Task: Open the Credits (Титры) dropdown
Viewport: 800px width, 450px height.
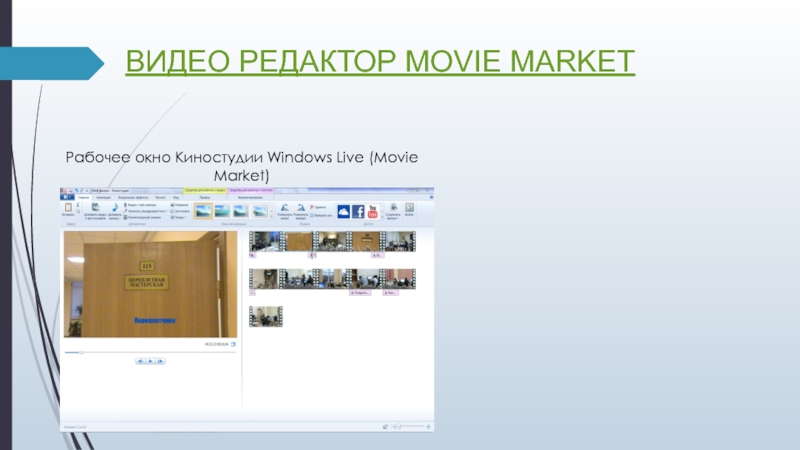Action: pos(178,217)
